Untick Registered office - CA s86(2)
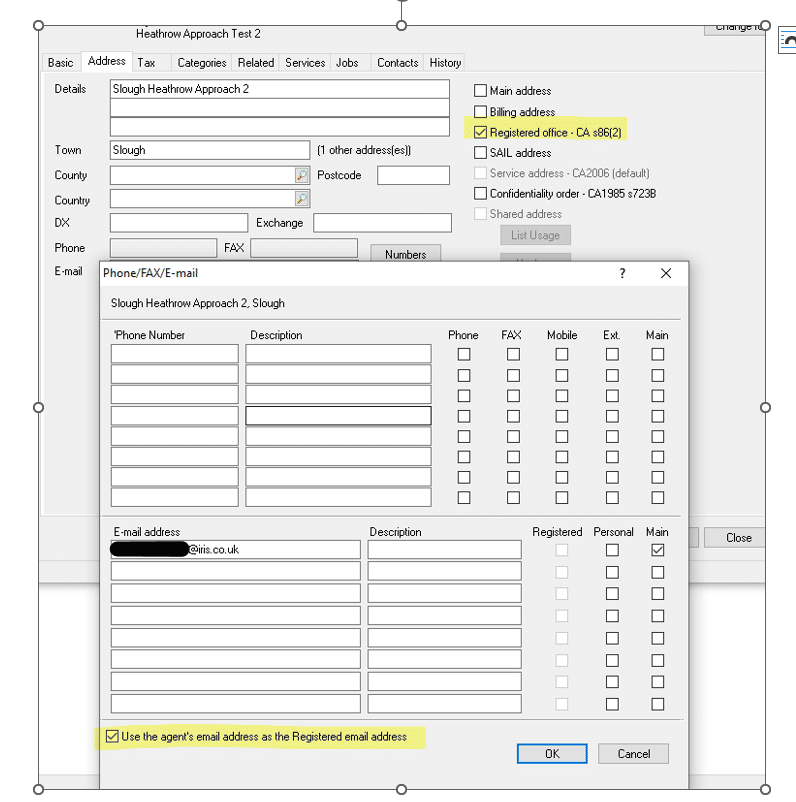The height and width of the screenshot is (802, 796). pos(480,132)
